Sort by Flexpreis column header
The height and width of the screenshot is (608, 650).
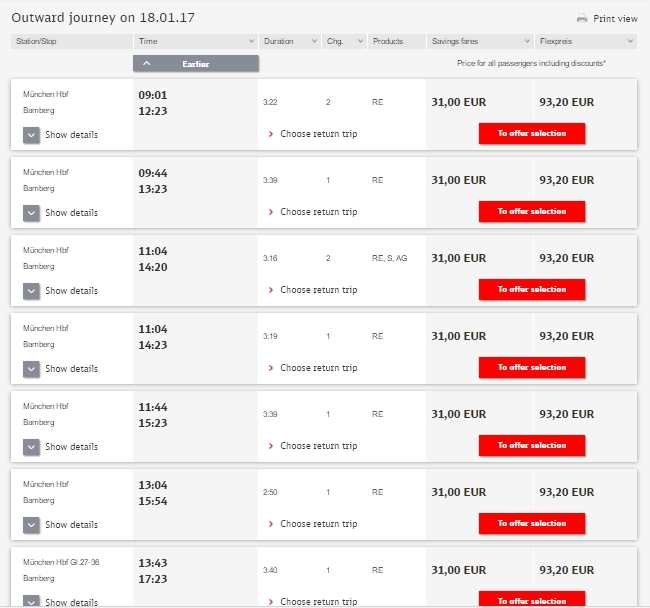(x=587, y=41)
